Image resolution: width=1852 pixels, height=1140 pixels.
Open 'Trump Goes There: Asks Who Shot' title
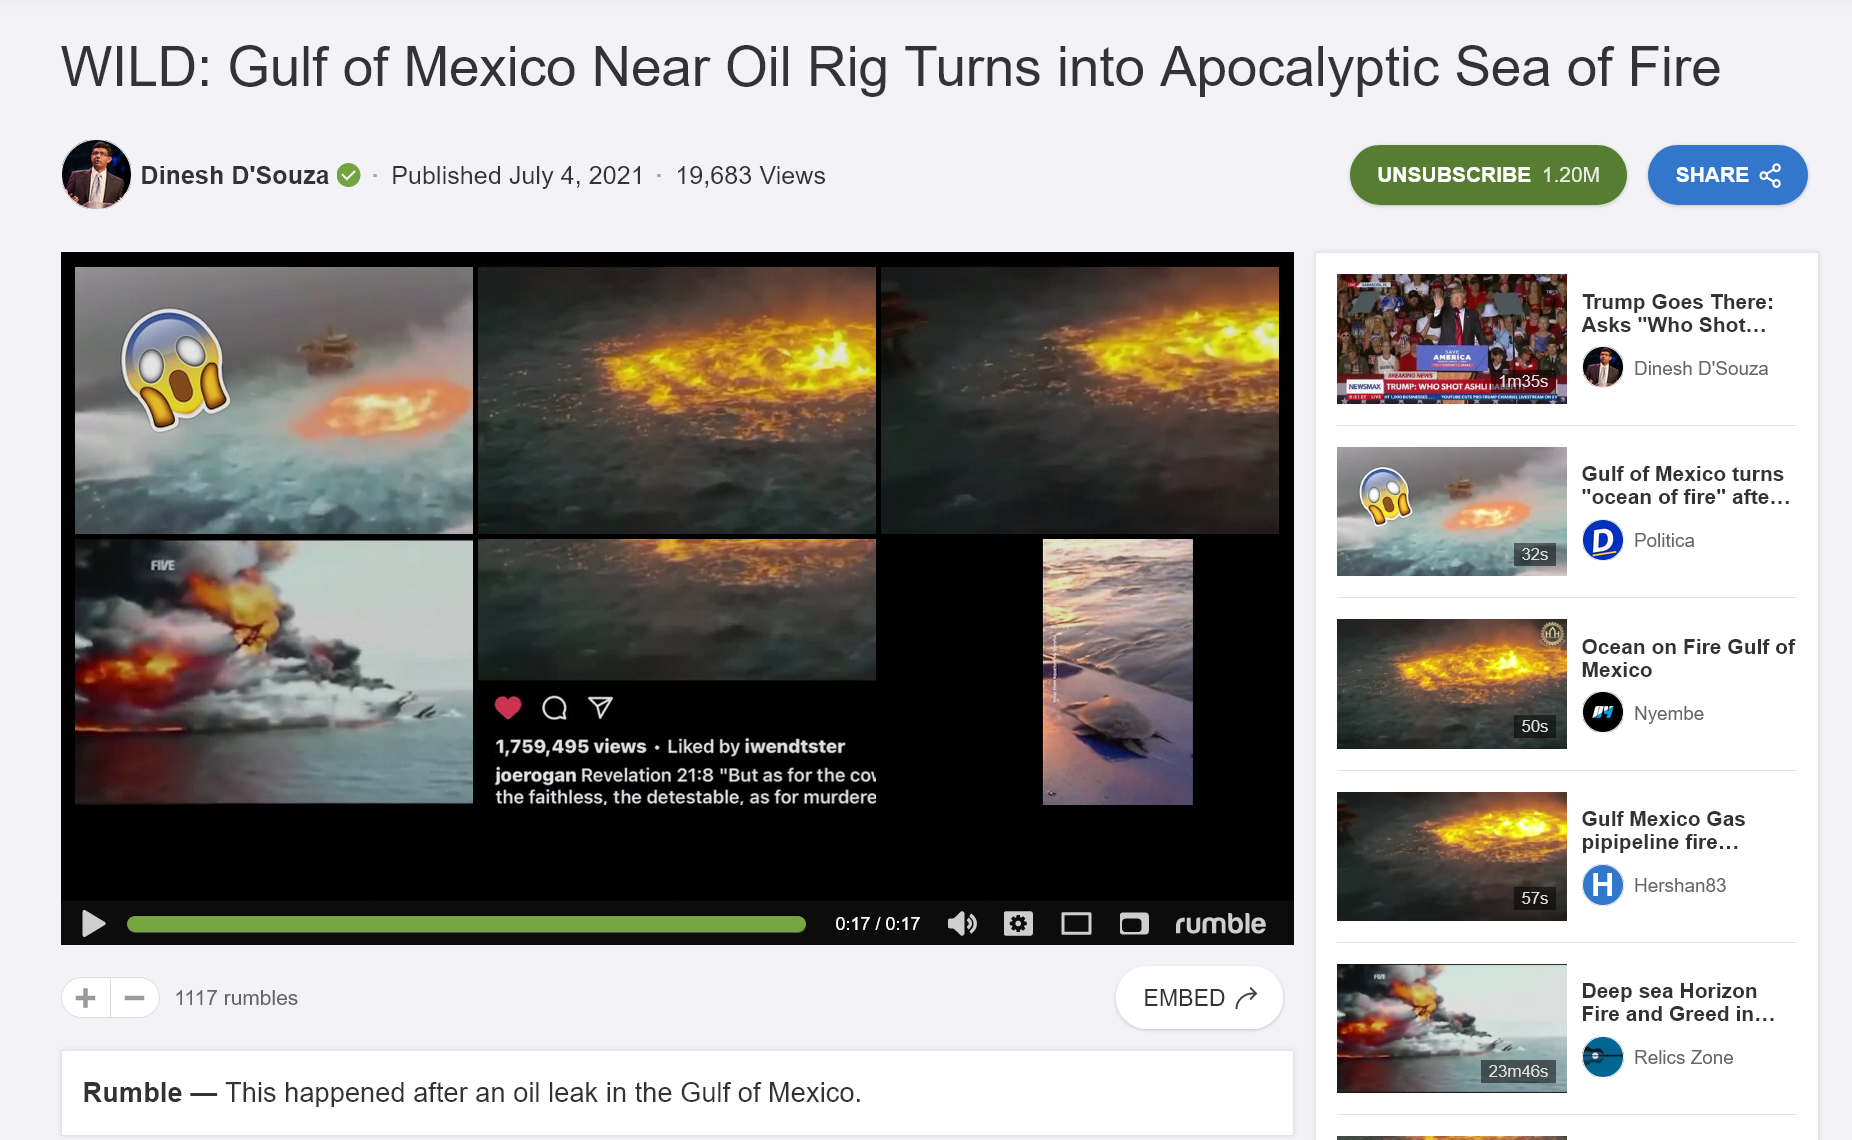pos(1677,313)
